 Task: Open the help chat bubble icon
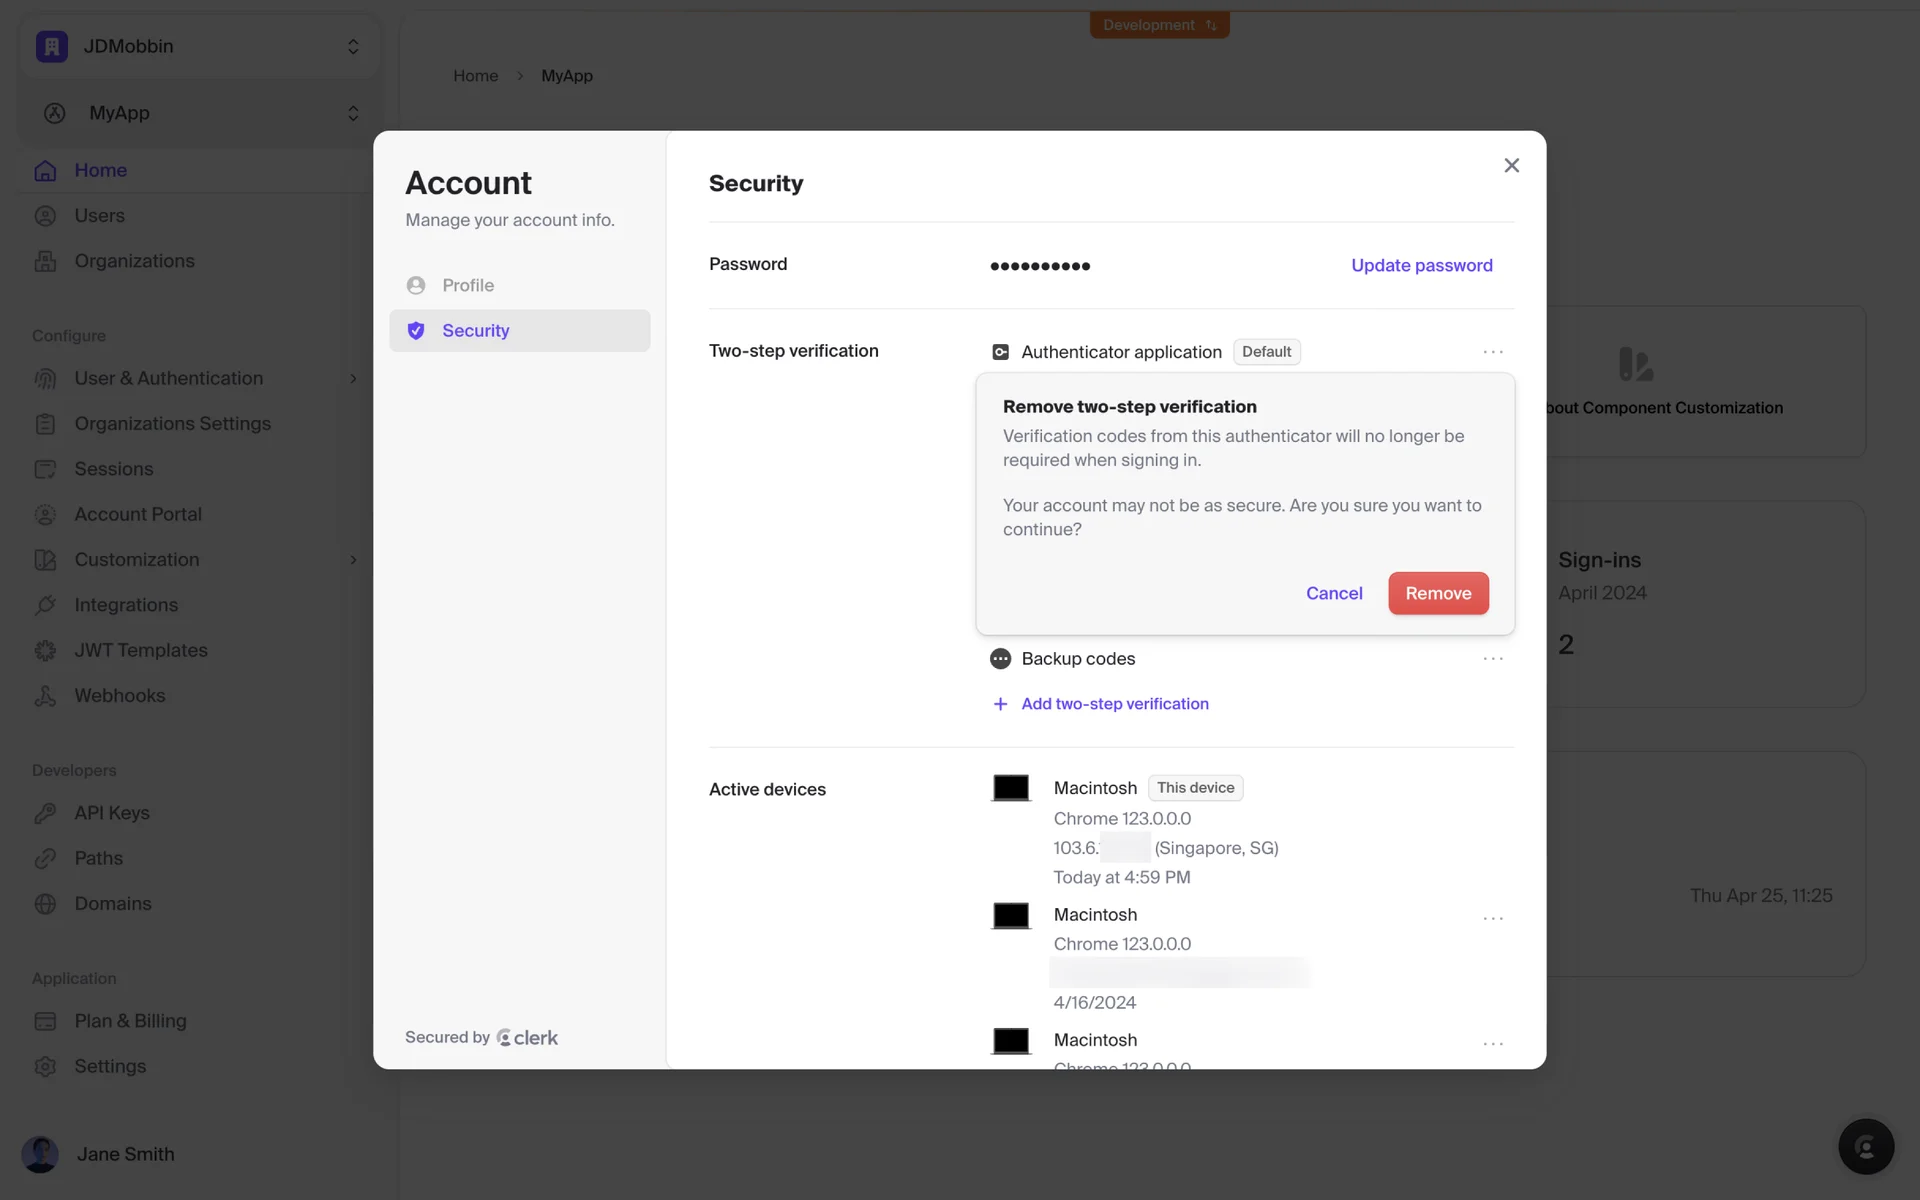[1865, 1146]
